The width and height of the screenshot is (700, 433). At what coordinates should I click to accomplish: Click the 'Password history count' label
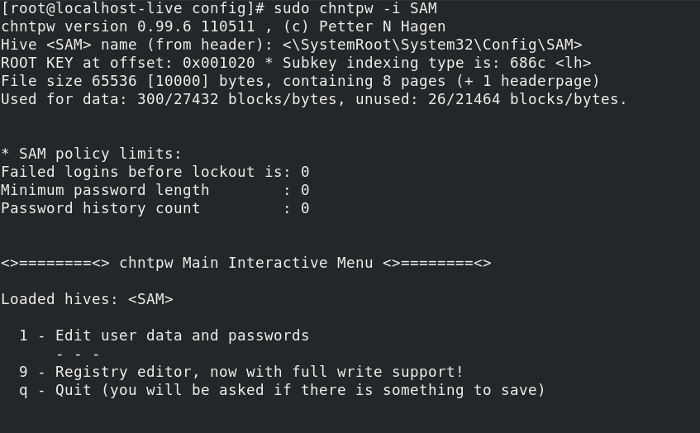pyautogui.click(x=100, y=208)
